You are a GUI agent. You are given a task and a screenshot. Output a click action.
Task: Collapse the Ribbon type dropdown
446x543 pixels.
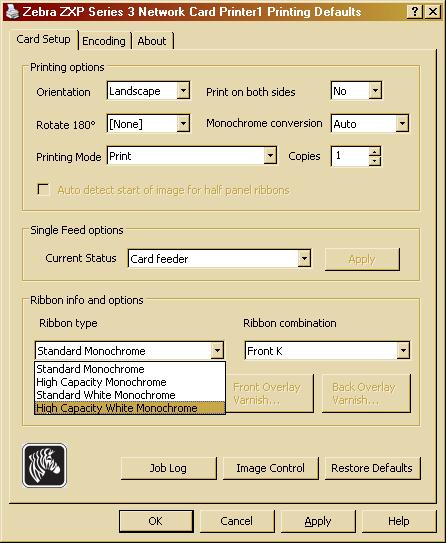(217, 350)
